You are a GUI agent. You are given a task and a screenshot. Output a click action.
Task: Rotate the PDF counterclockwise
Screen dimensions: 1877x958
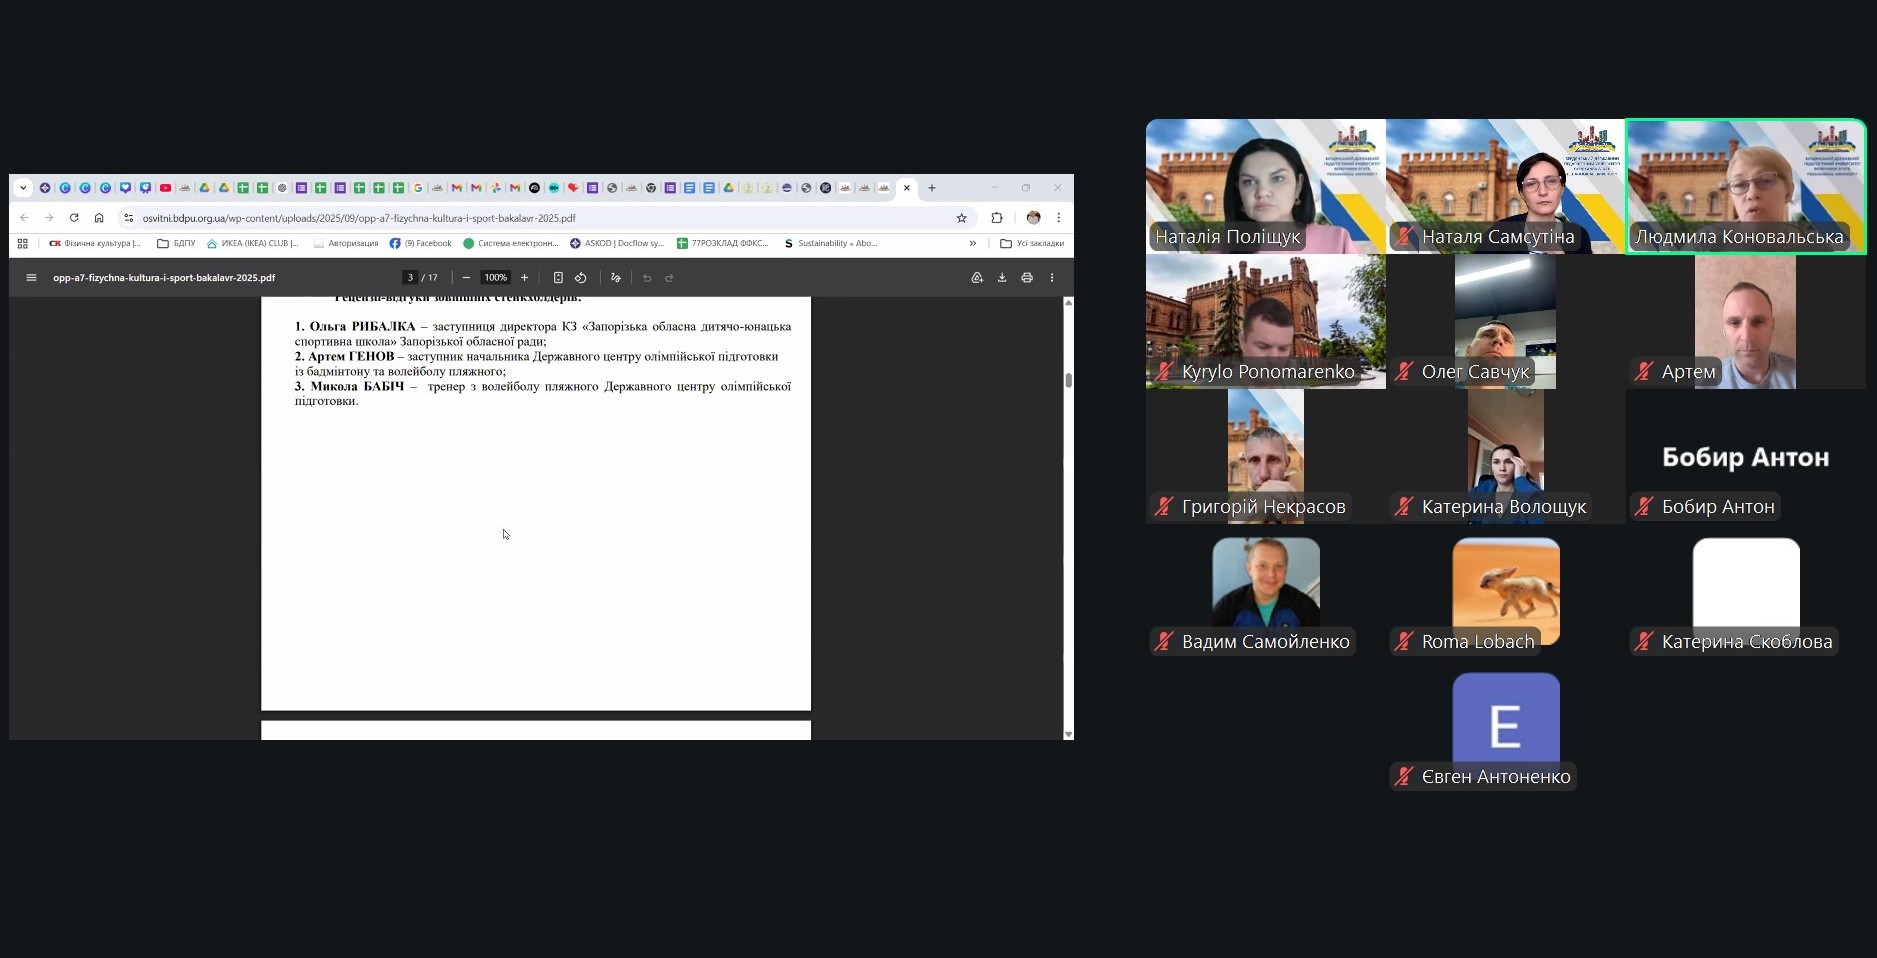coord(581,278)
